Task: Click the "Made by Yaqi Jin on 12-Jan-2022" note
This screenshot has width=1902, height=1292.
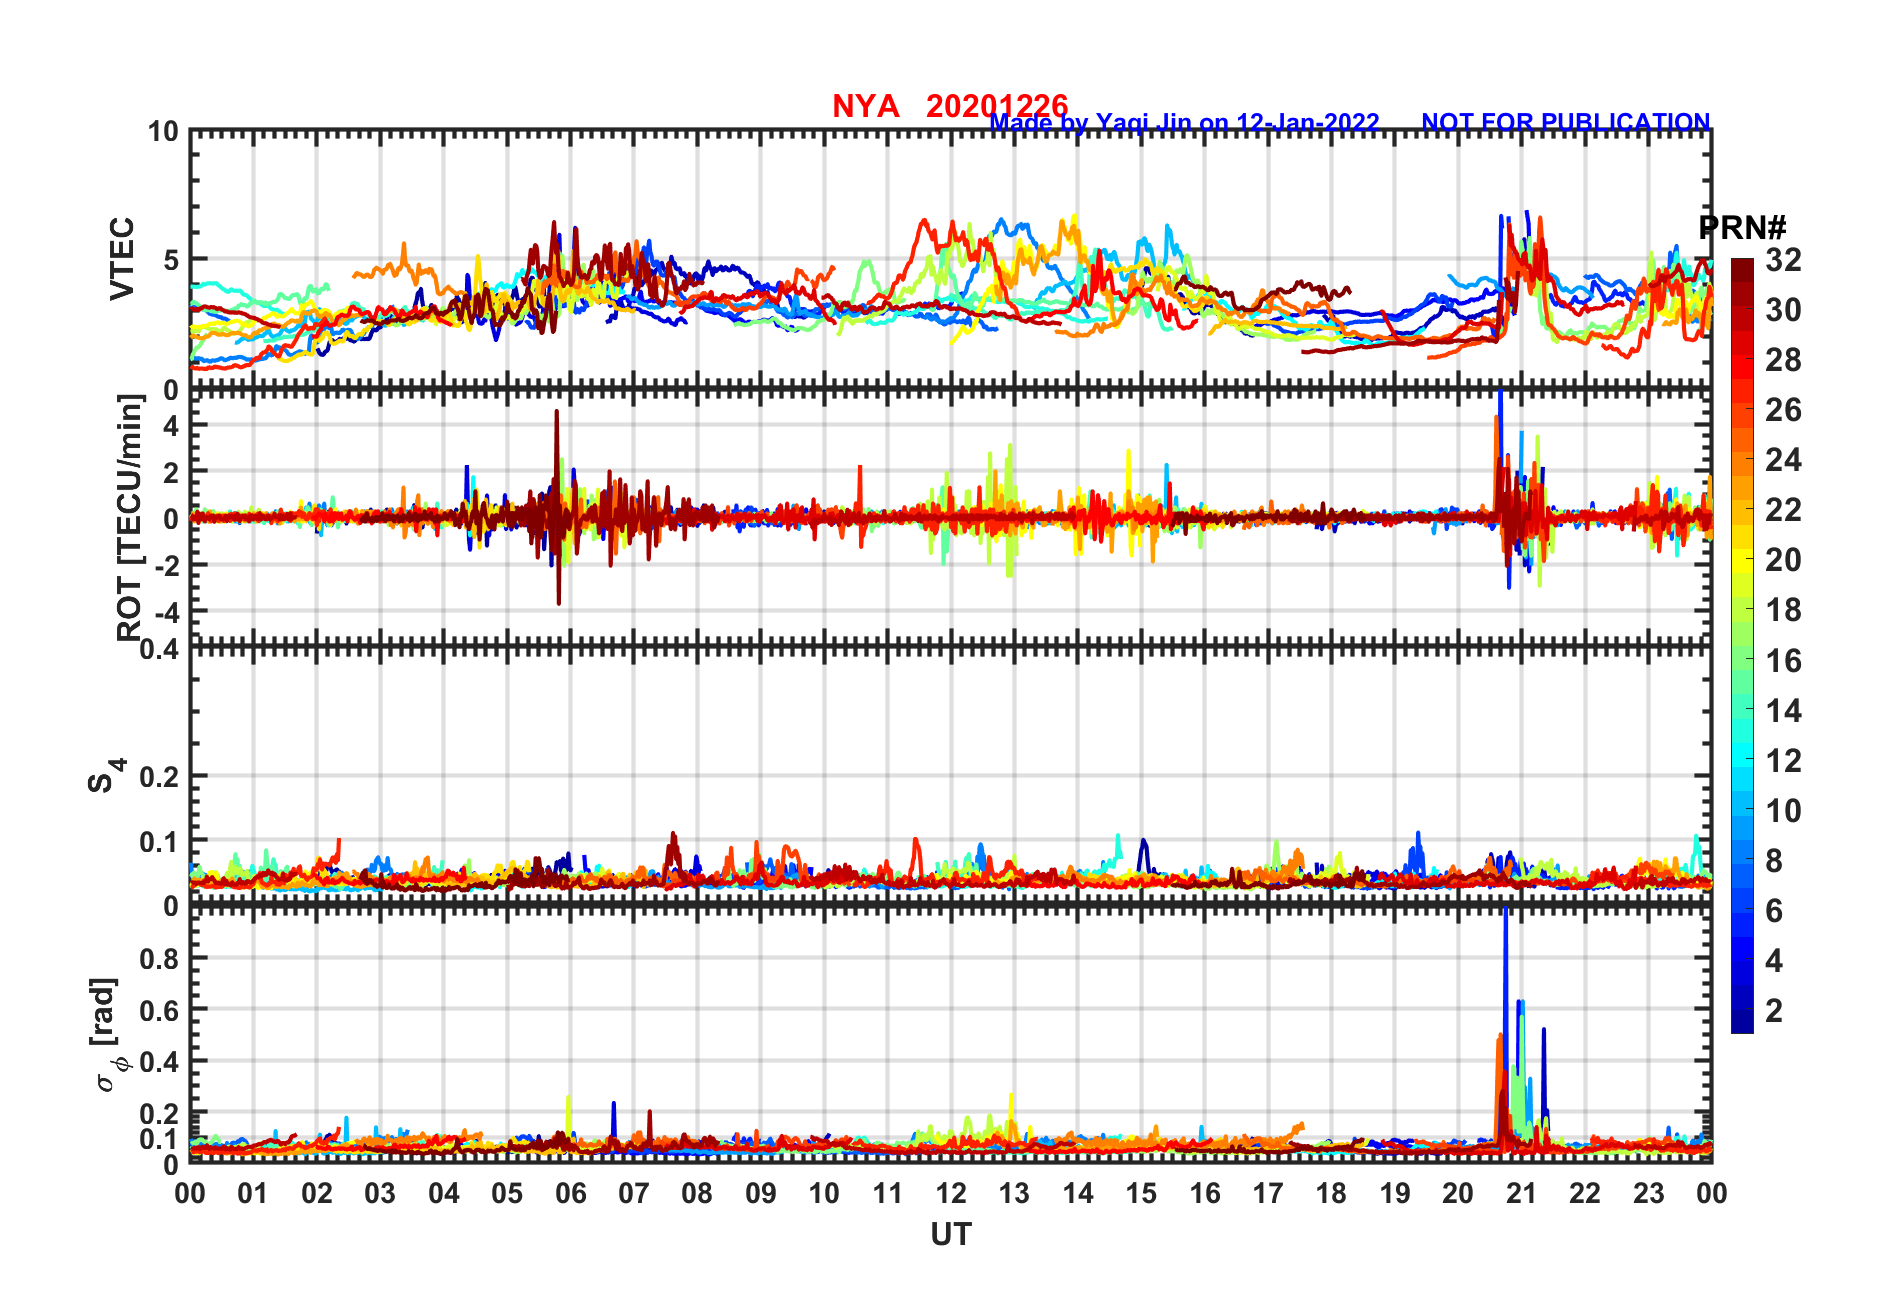Action: (x=1184, y=123)
